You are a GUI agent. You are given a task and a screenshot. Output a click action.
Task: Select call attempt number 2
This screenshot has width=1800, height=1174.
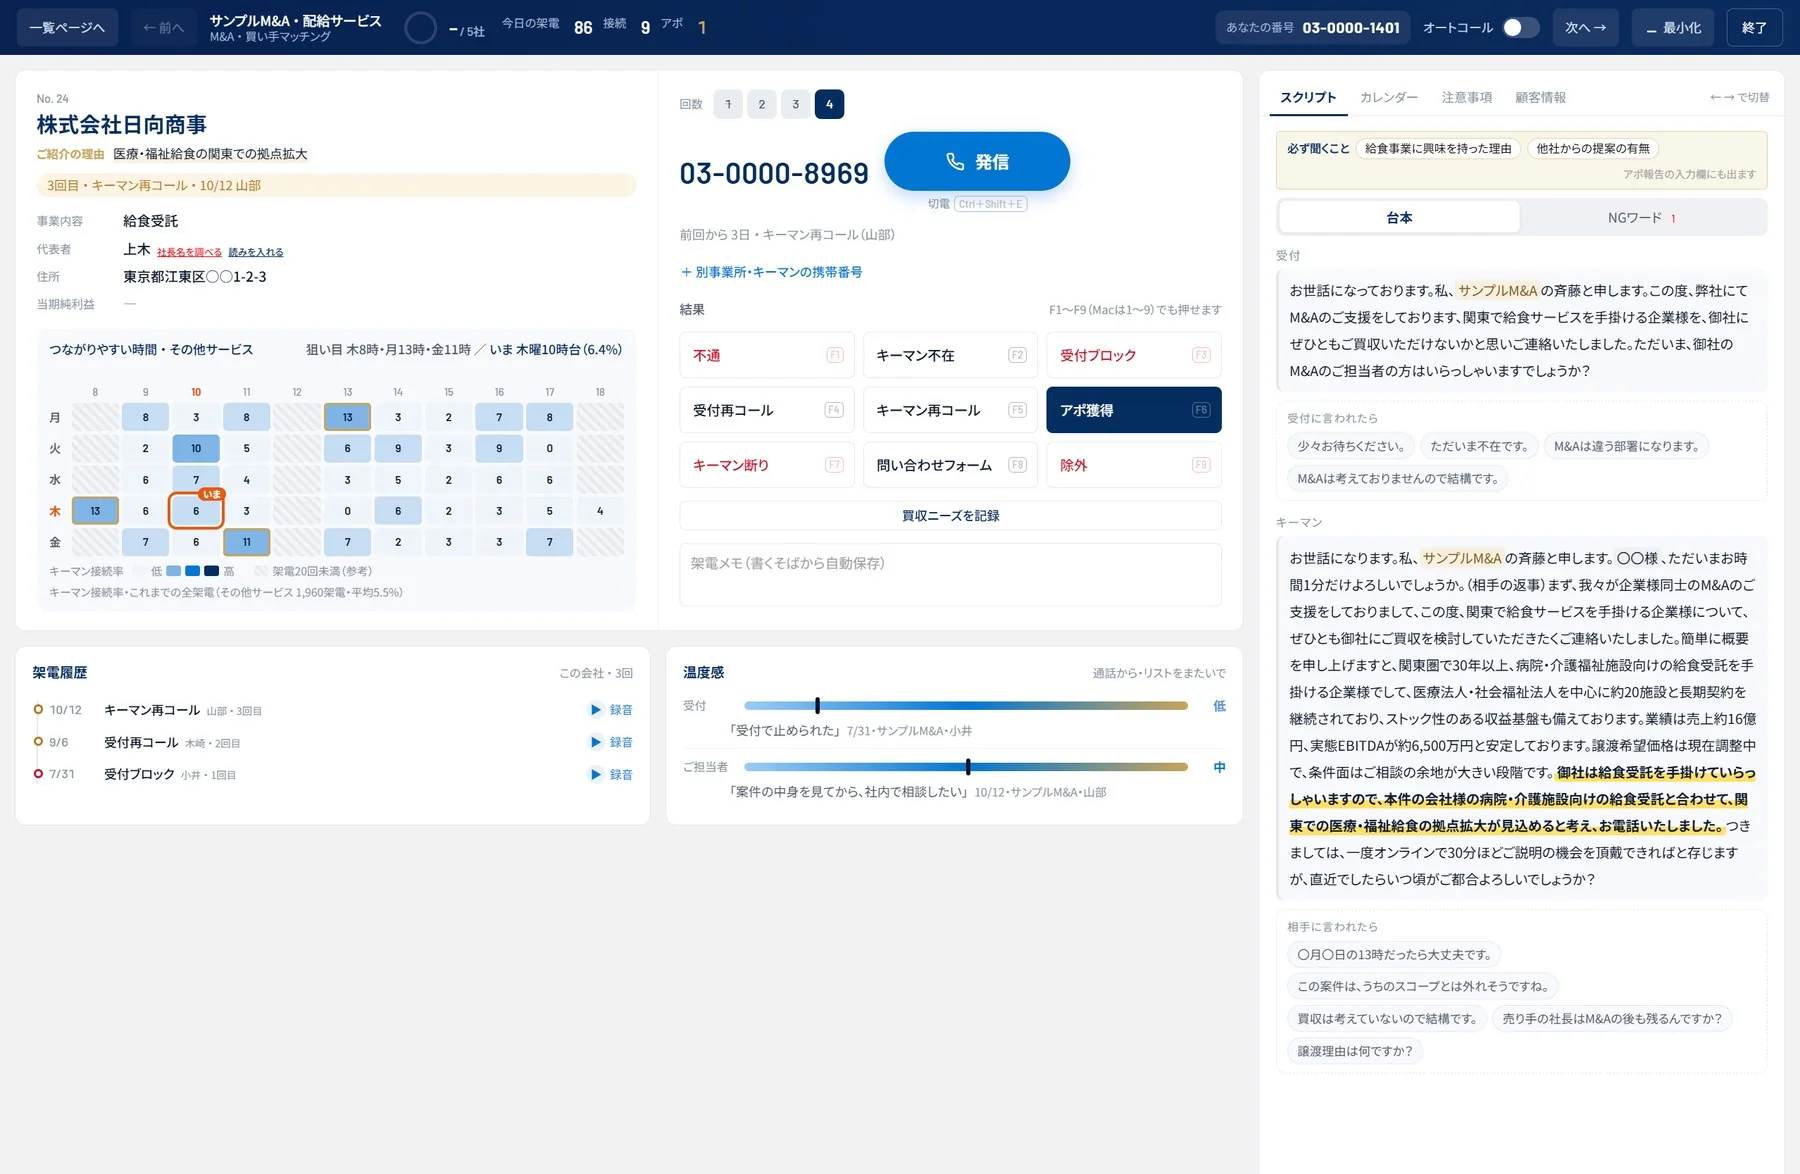pos(762,104)
